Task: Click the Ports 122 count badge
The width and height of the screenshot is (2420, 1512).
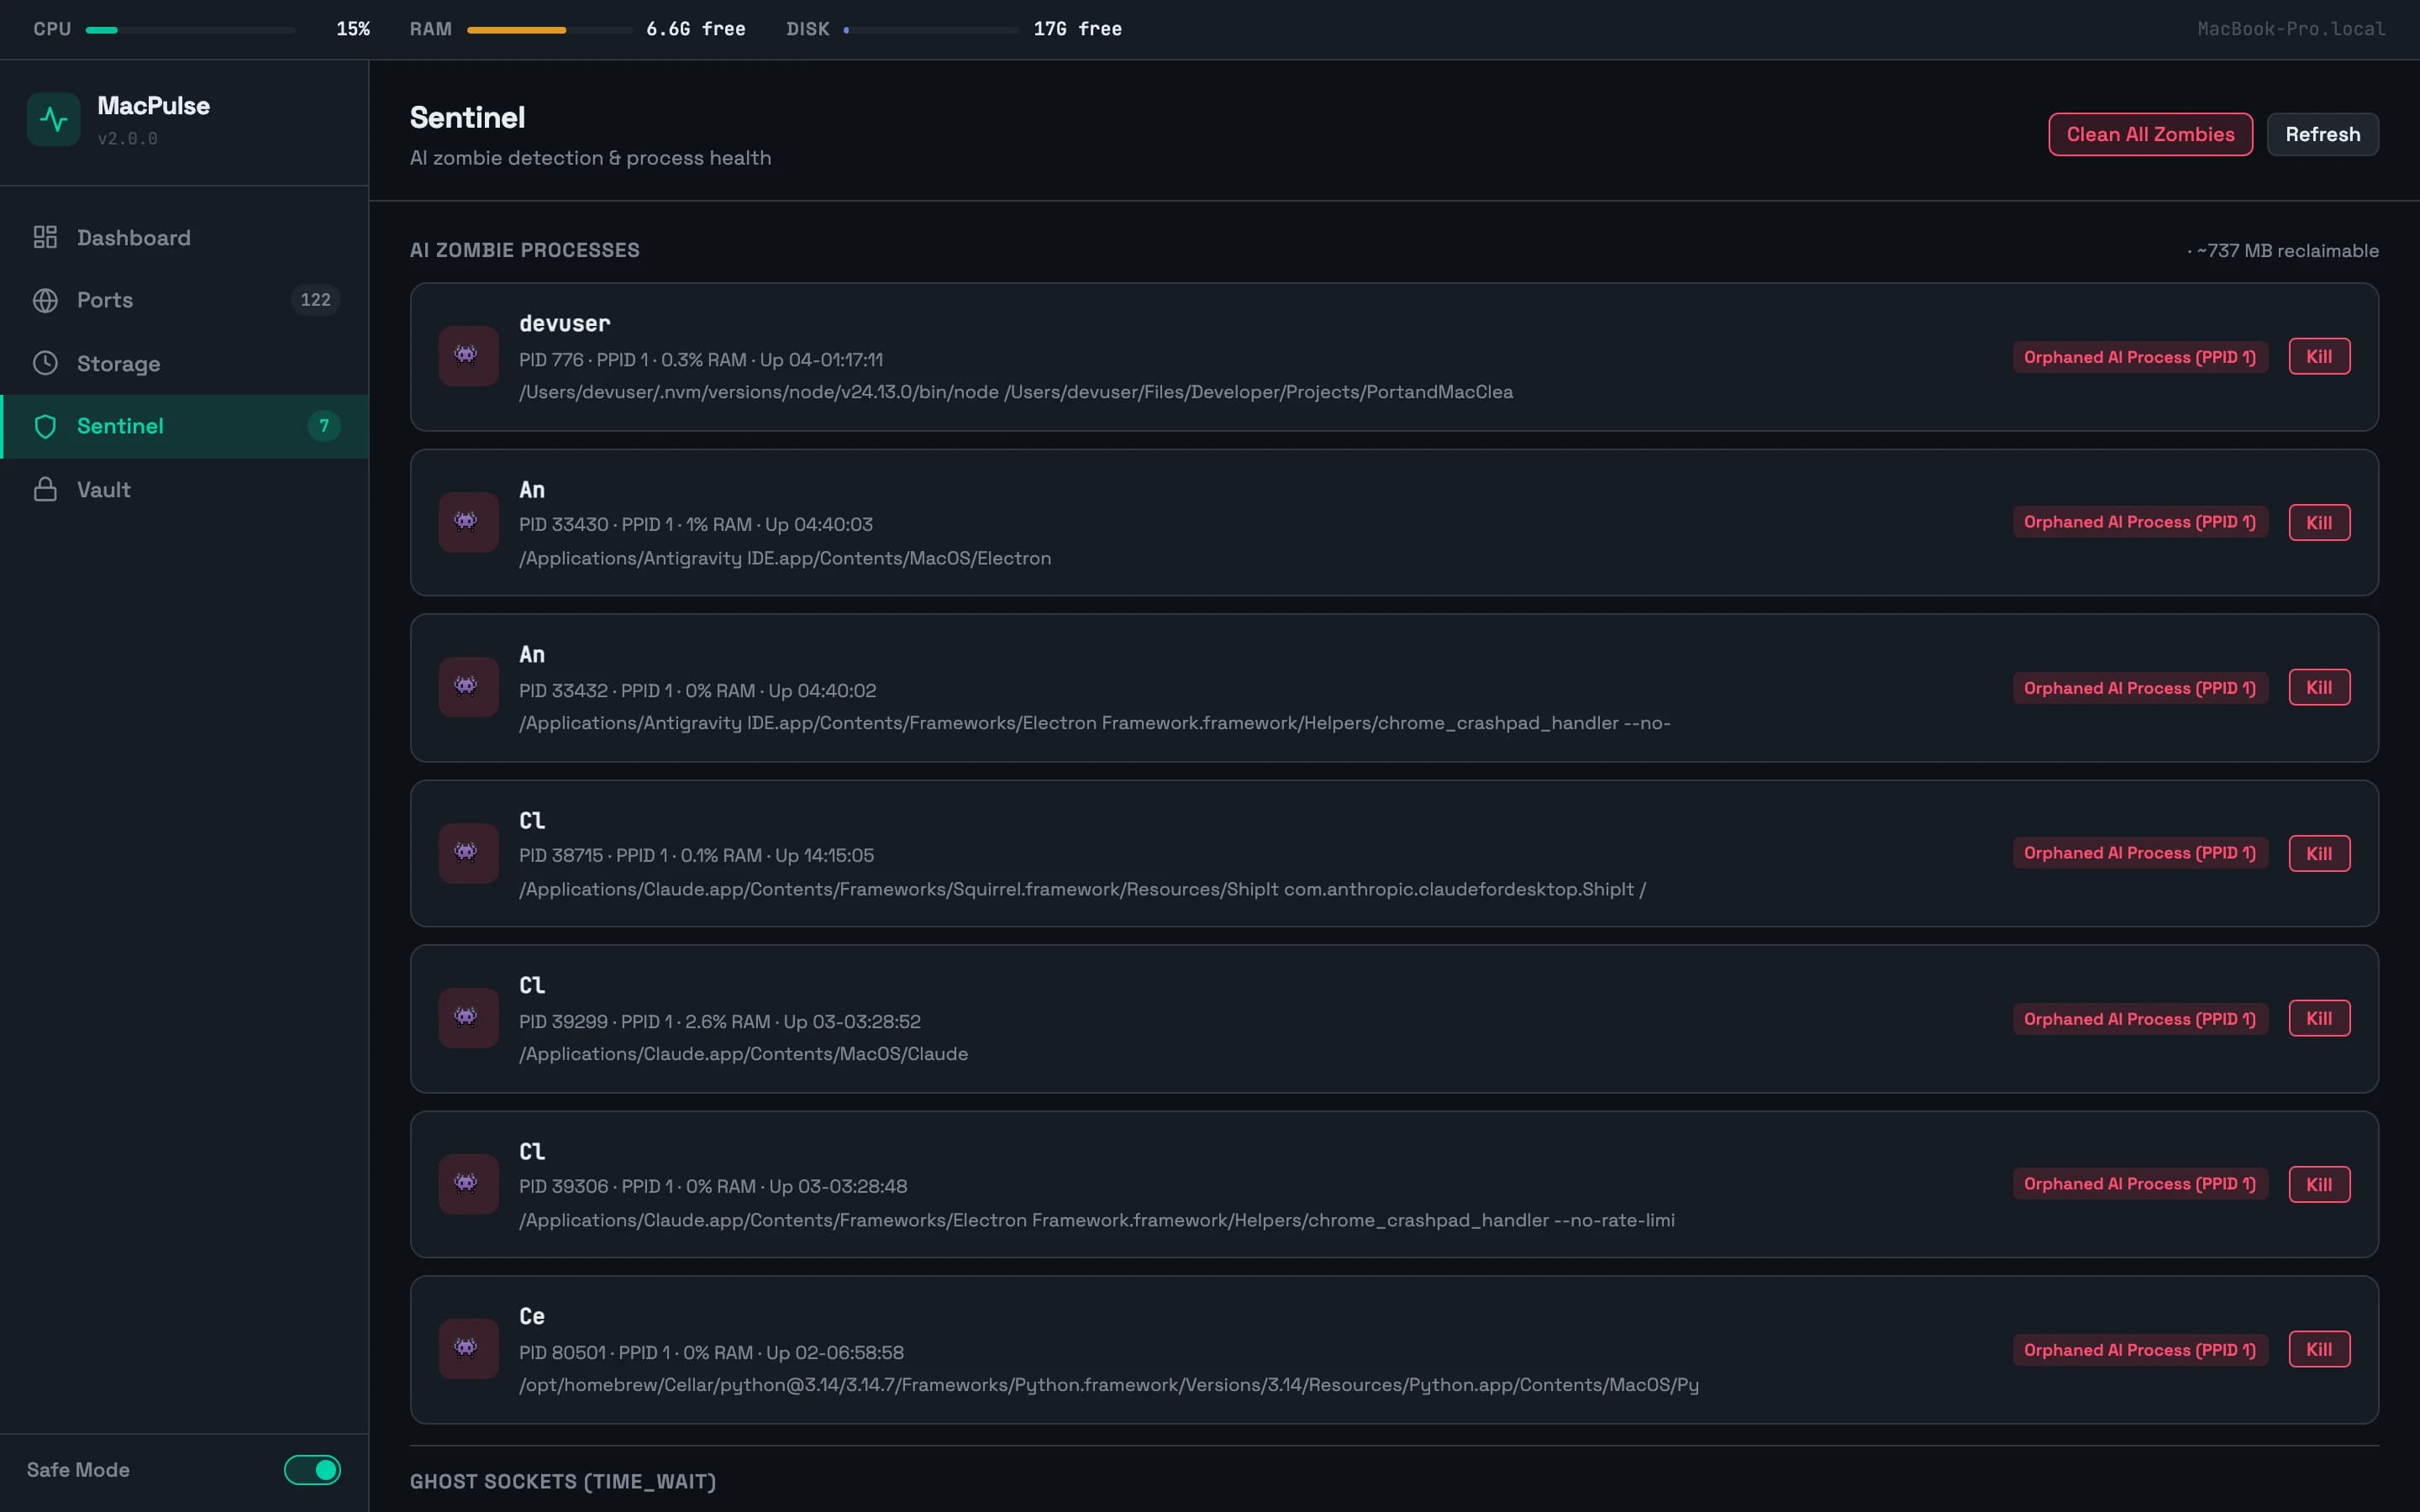Action: pos(316,300)
